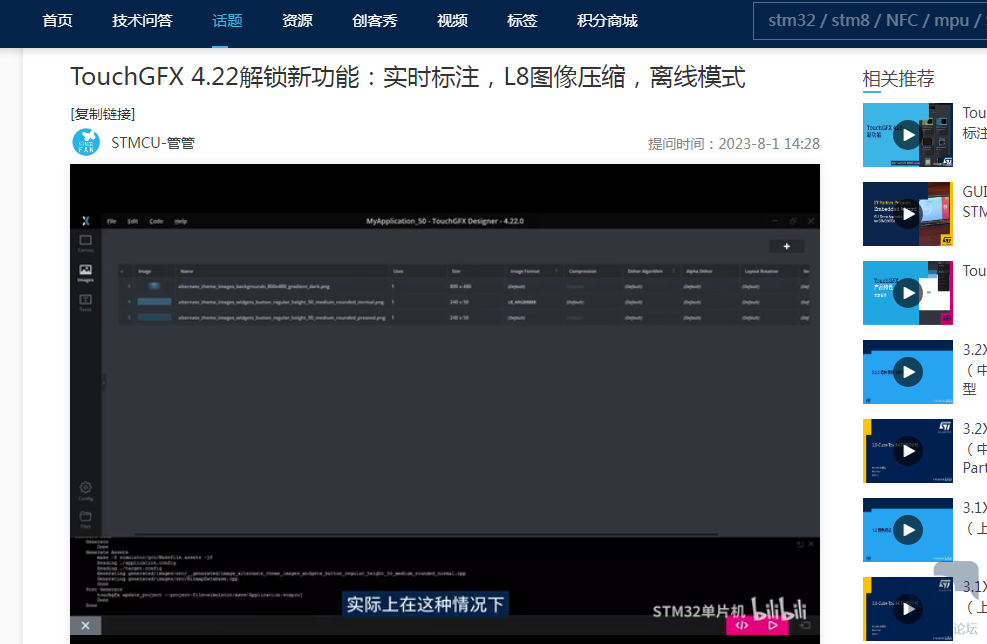Play the TouchGFX 4.22 新功能 recommended thumbnail
This screenshot has height=644, width=987.
[x=908, y=135]
